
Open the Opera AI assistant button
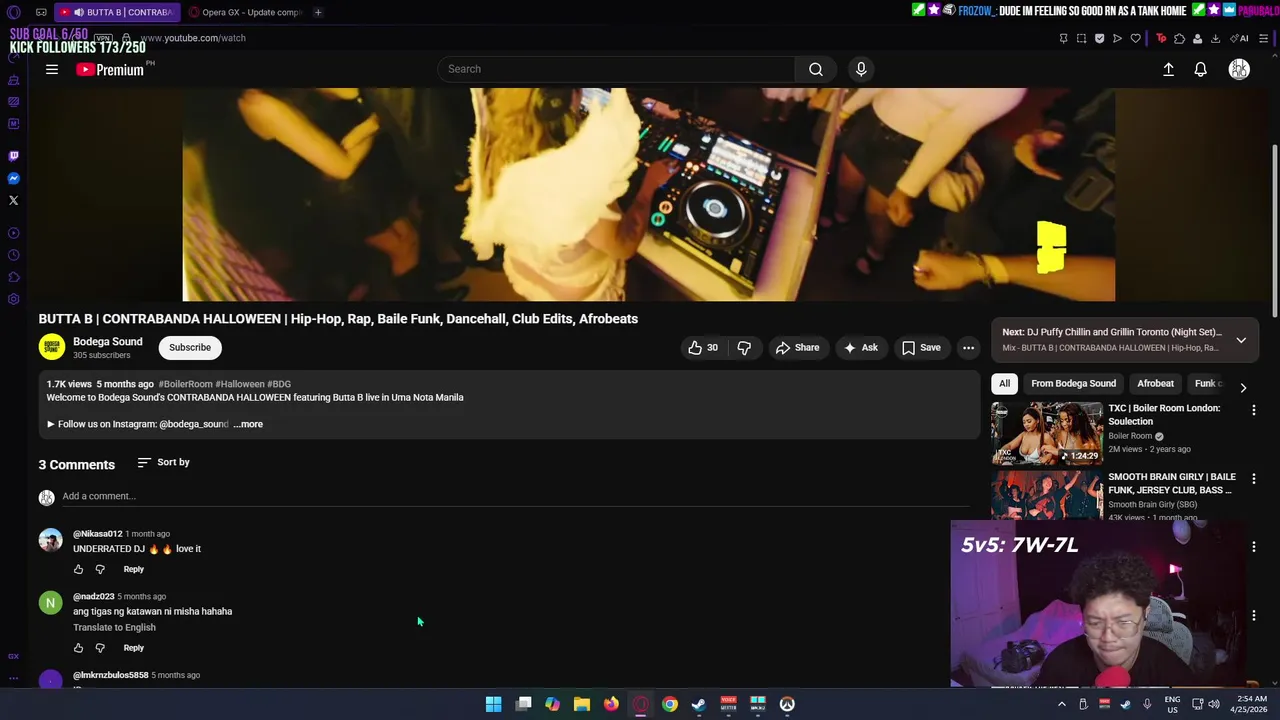pyautogui.click(x=1240, y=38)
